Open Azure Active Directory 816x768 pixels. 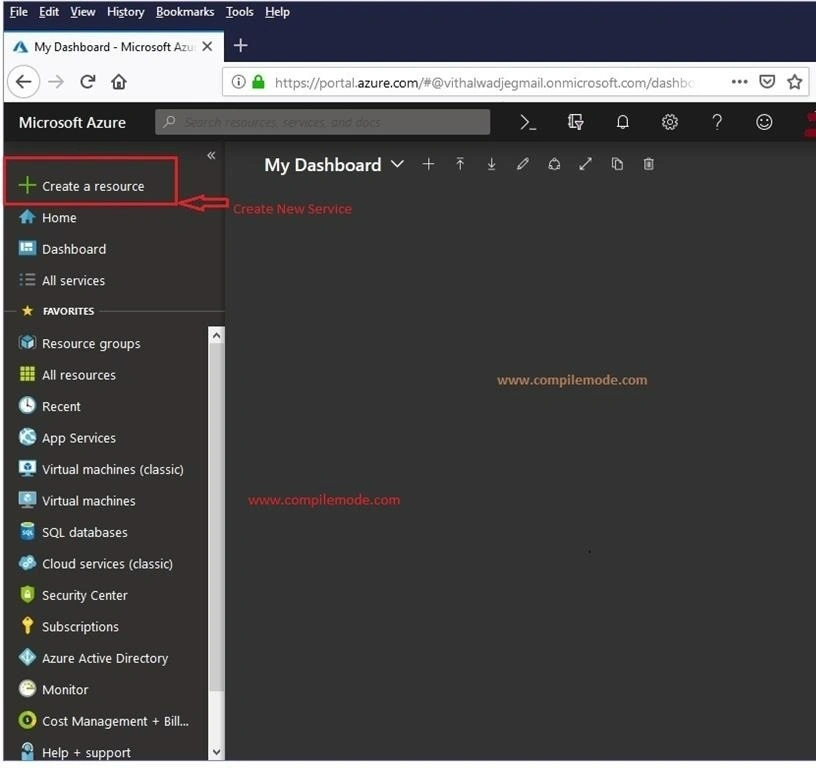(x=93, y=658)
